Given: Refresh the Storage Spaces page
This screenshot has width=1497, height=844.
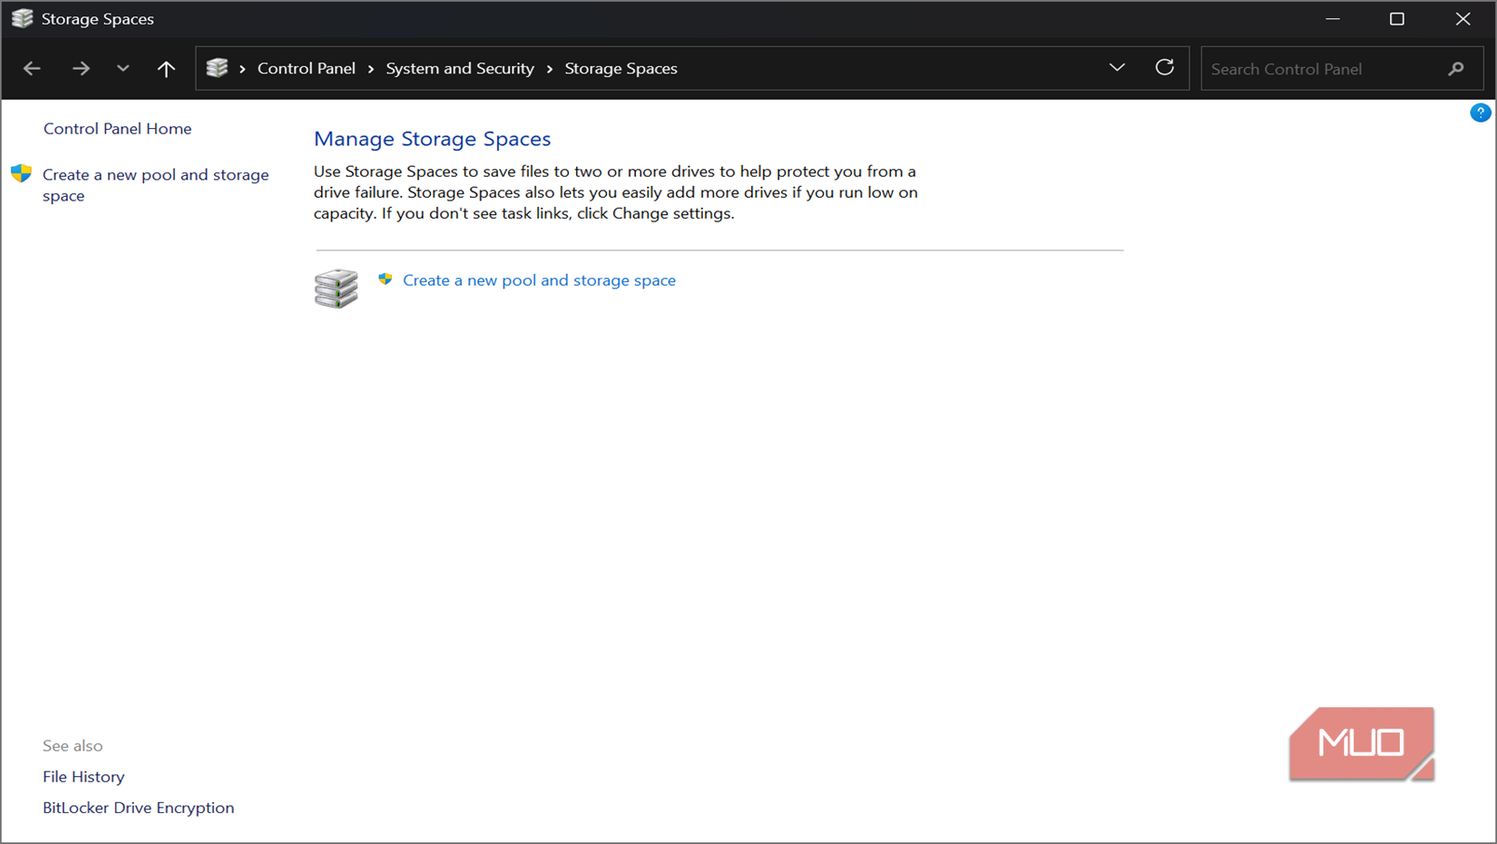Looking at the screenshot, I should tap(1165, 68).
